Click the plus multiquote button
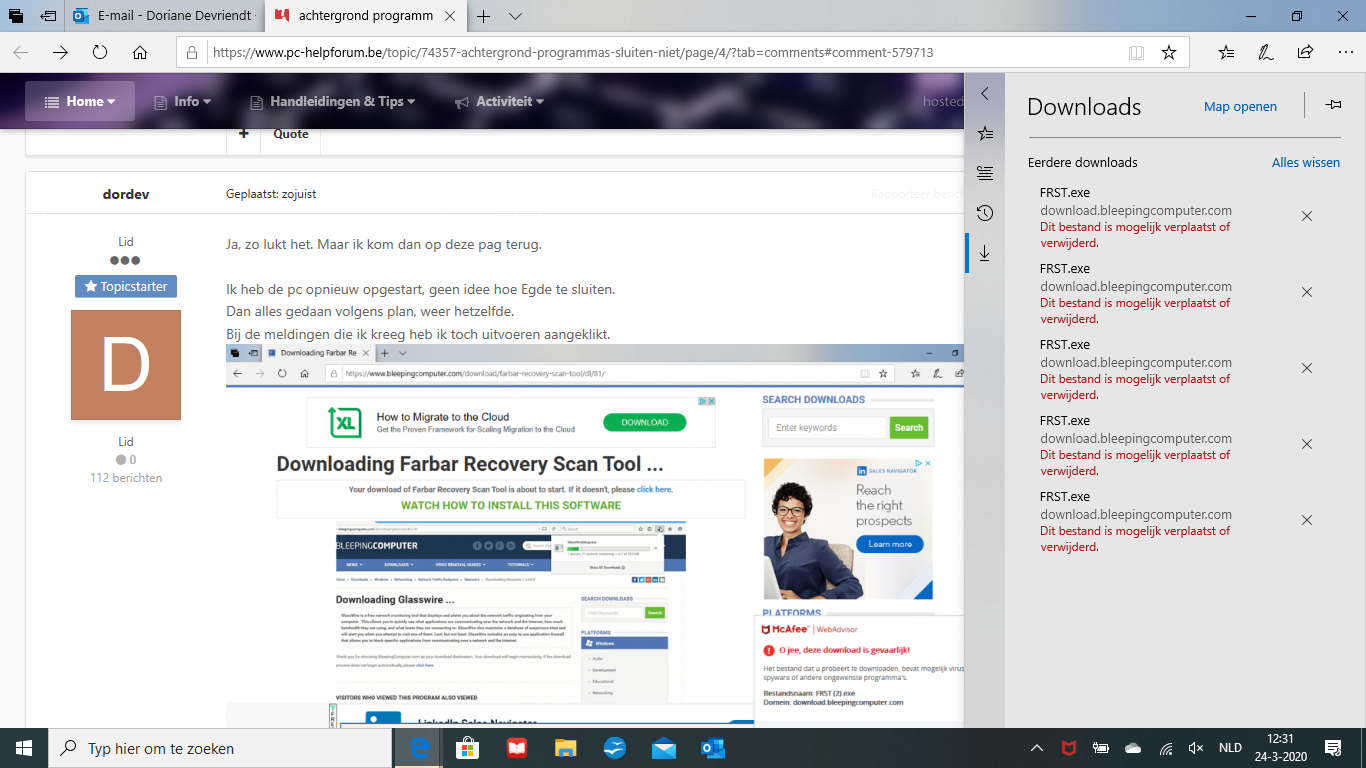The image size is (1366, 768). pos(243,134)
